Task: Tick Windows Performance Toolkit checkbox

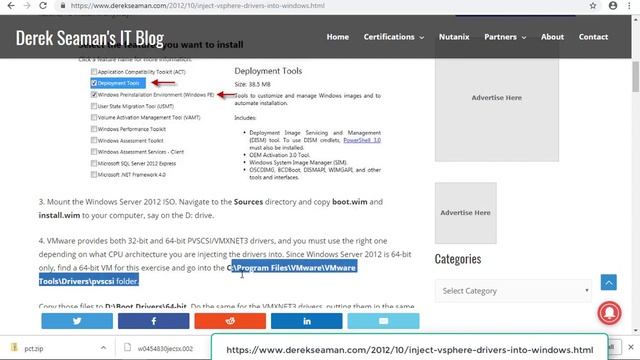Action: pyautogui.click(x=94, y=129)
